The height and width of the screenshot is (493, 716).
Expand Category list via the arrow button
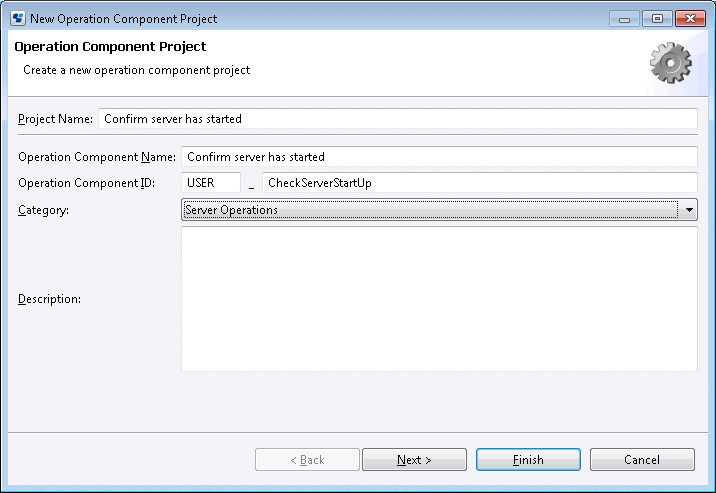pos(689,210)
